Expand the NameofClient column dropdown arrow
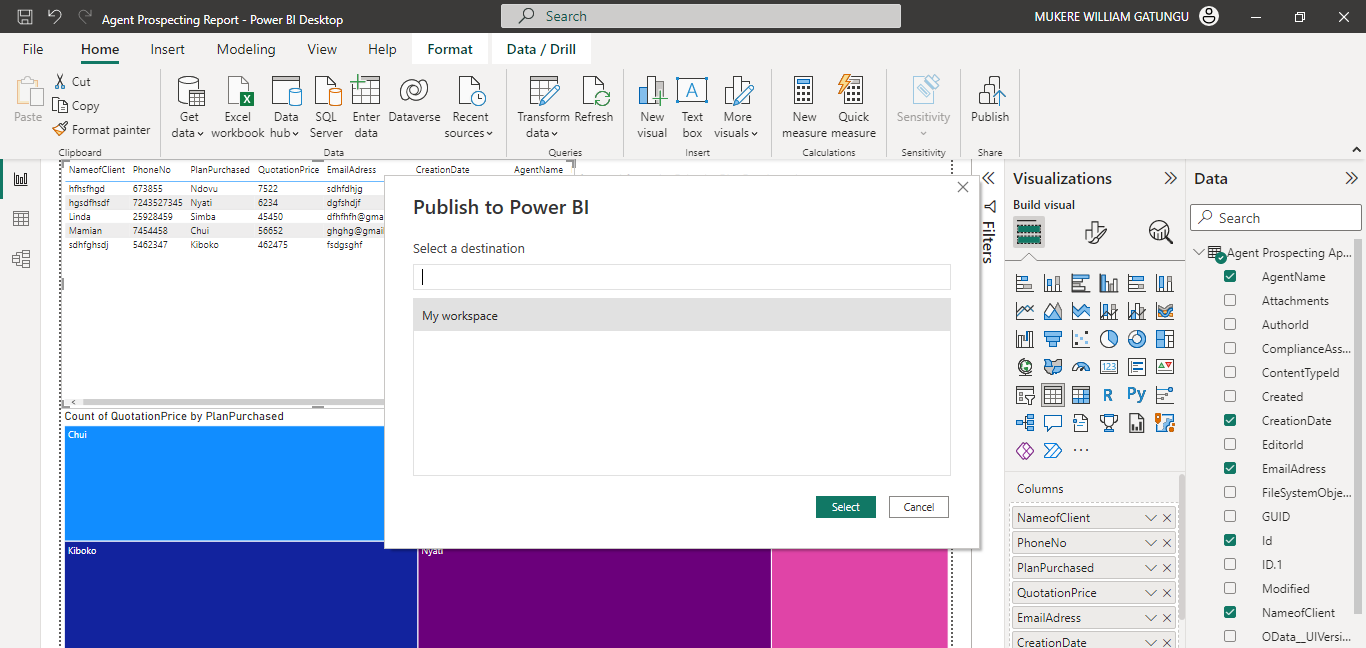 click(1150, 518)
